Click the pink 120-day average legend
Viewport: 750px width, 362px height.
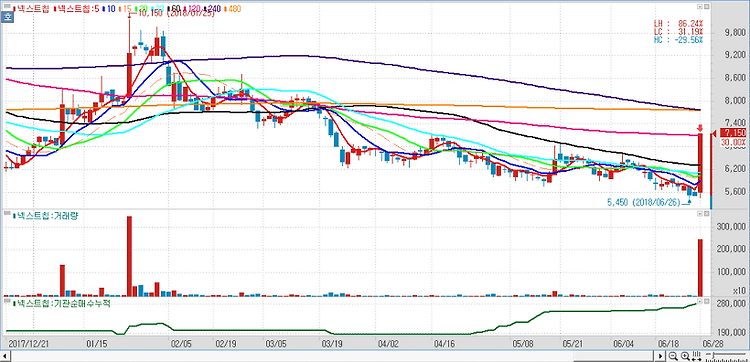[x=193, y=9]
